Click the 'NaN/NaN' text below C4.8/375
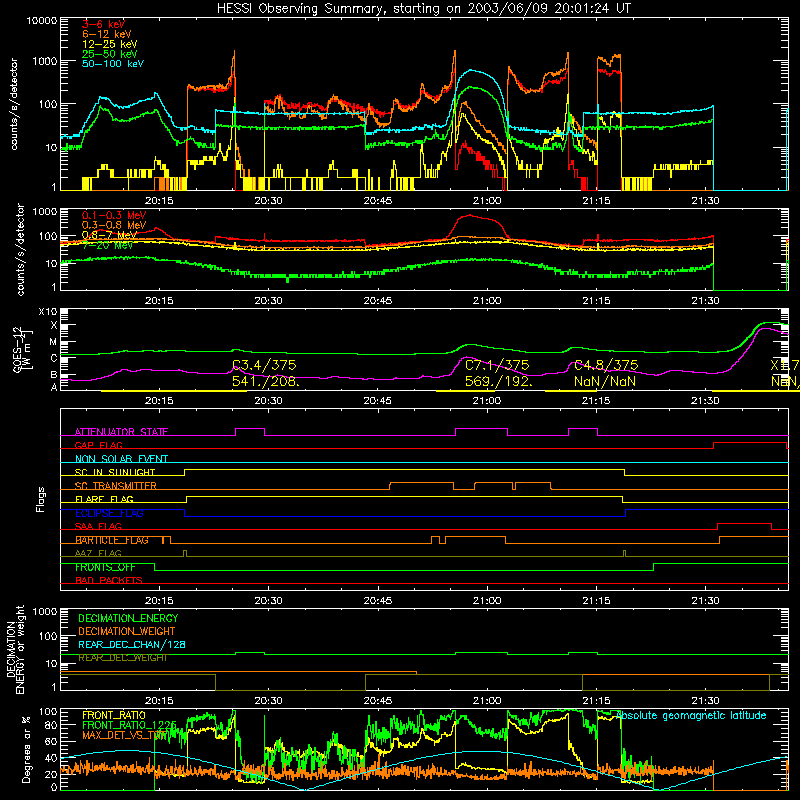 [605, 381]
